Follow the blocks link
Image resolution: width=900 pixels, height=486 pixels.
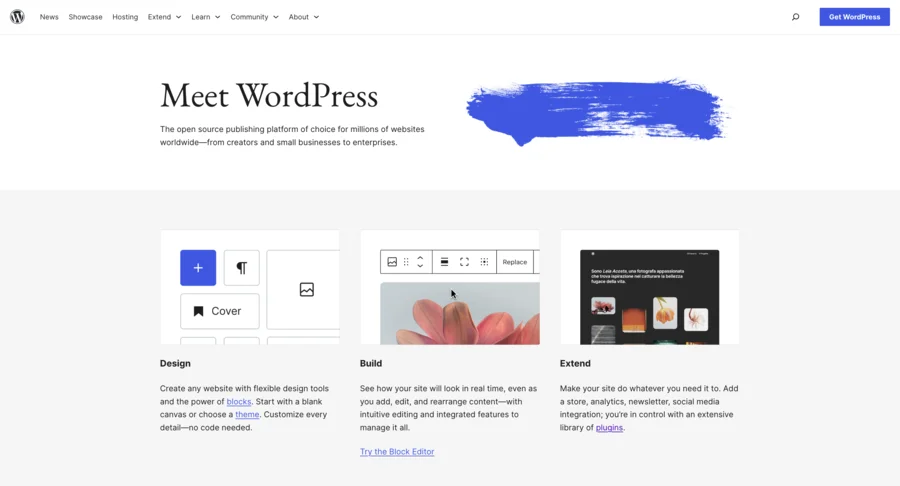[x=239, y=402]
